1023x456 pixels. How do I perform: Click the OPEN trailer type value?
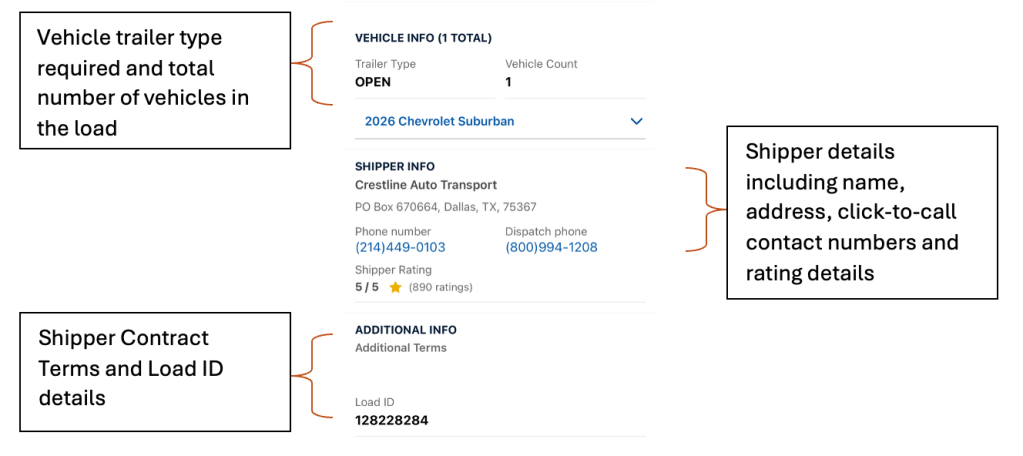373,82
